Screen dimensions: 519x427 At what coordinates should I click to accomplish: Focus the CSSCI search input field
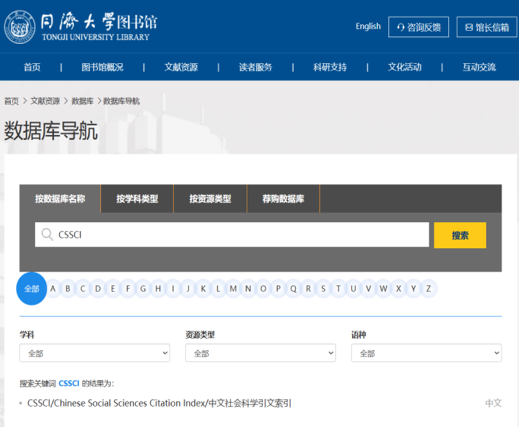[232, 235]
